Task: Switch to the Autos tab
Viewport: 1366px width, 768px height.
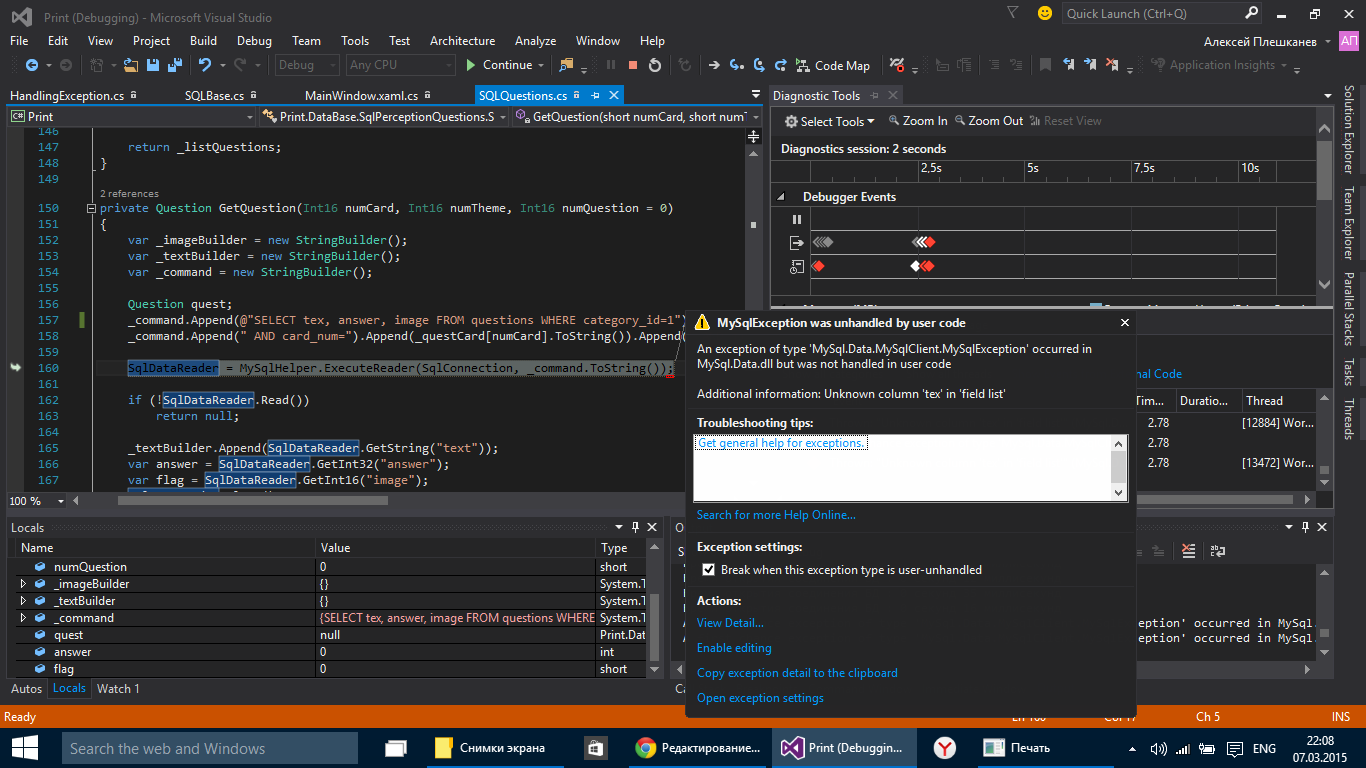Action: 26,688
